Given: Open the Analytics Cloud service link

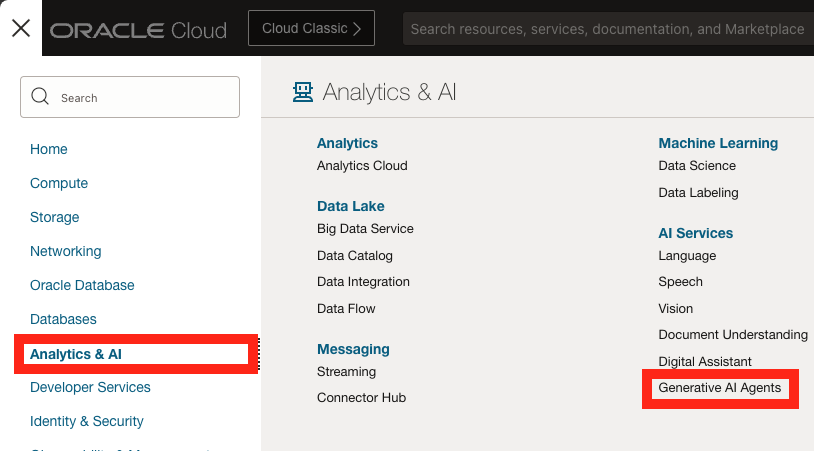Looking at the screenshot, I should click(x=362, y=166).
